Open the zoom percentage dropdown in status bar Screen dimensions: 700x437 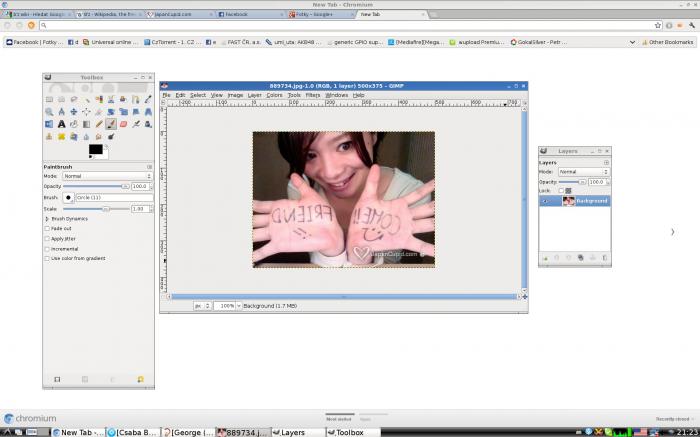tap(239, 306)
